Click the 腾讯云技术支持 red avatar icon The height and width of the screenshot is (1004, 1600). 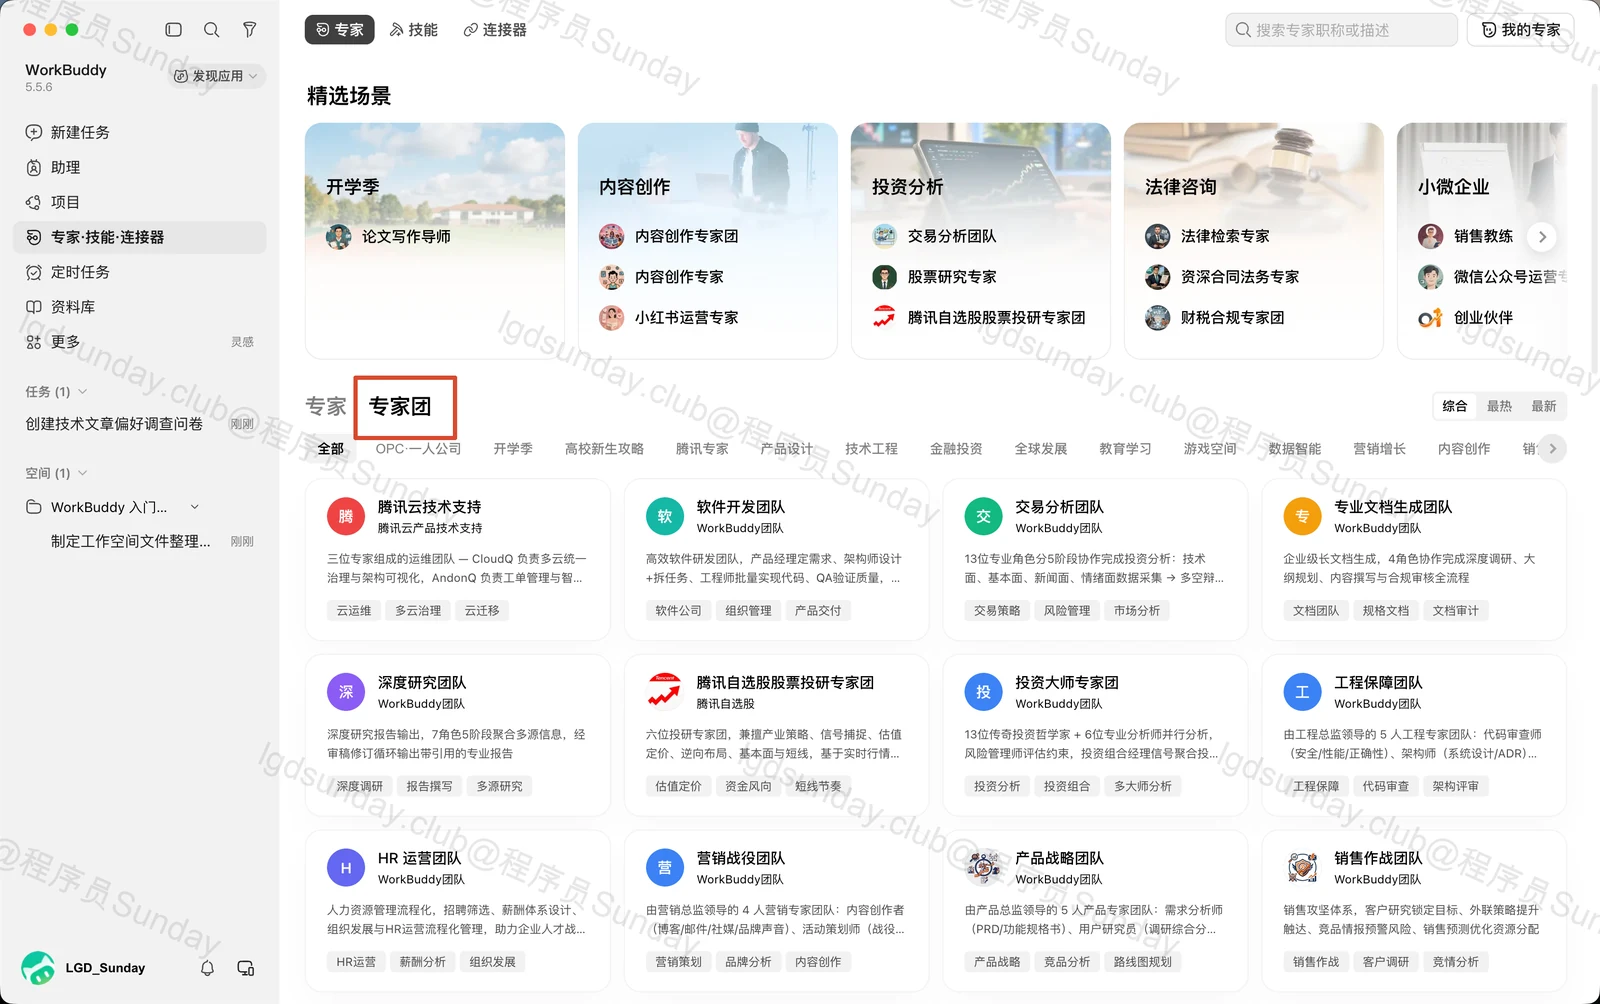tap(346, 517)
